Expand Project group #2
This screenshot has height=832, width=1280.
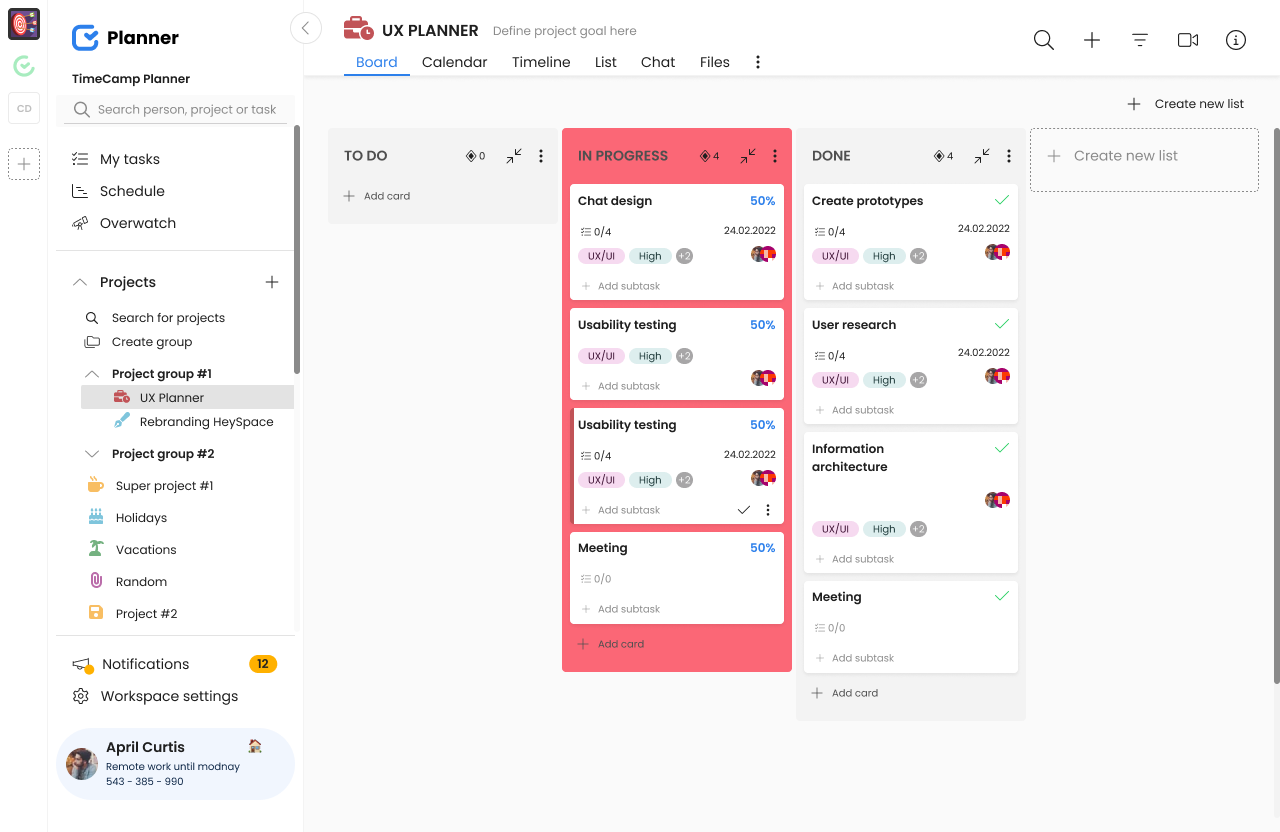pyautogui.click(x=92, y=454)
